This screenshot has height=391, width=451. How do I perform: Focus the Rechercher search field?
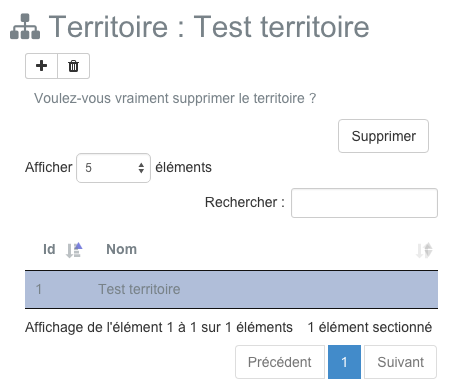coord(364,203)
